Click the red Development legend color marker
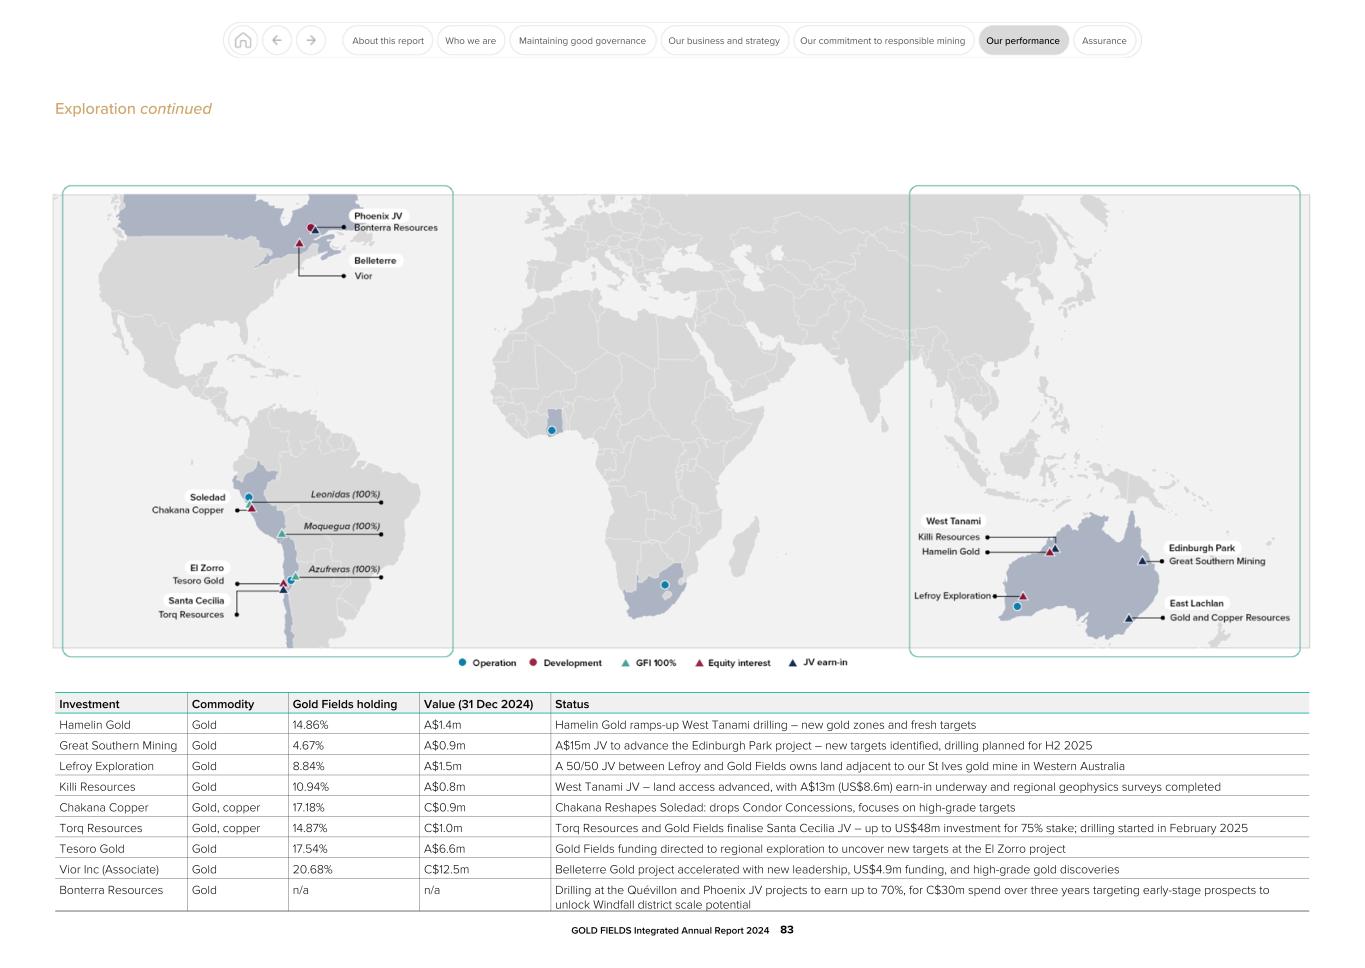 [533, 662]
